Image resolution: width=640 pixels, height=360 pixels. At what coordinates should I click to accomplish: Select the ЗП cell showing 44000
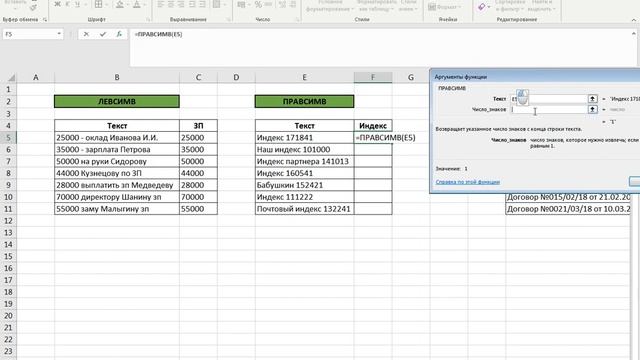[198, 173]
